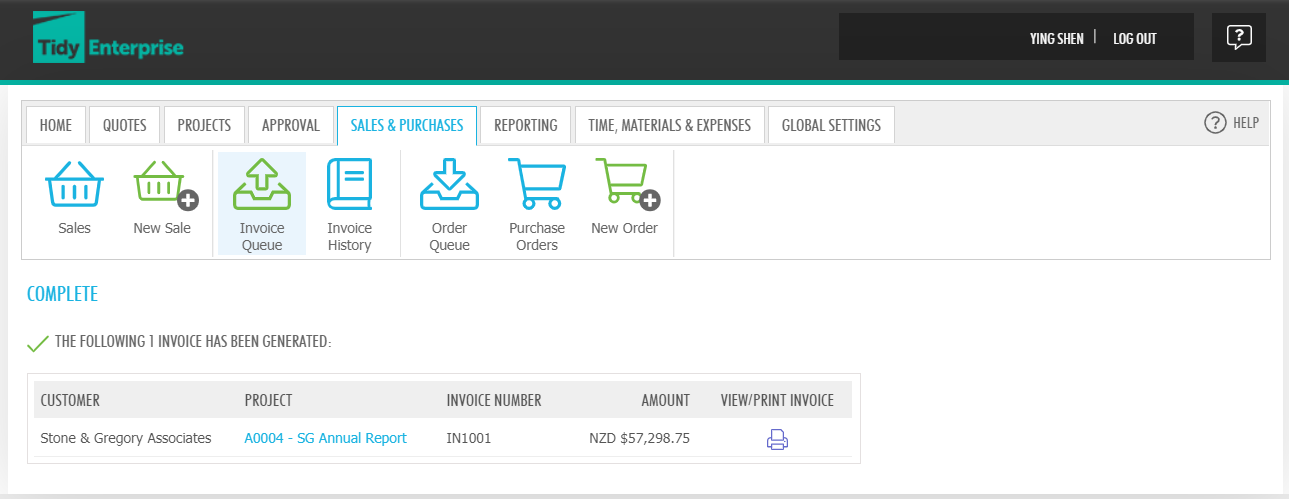
Task: Open the Help question mark link
Action: pyautogui.click(x=1231, y=123)
